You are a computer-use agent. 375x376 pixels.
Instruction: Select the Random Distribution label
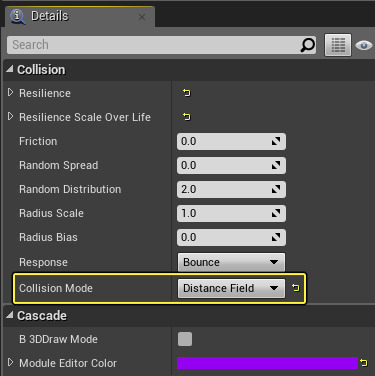pos(70,189)
